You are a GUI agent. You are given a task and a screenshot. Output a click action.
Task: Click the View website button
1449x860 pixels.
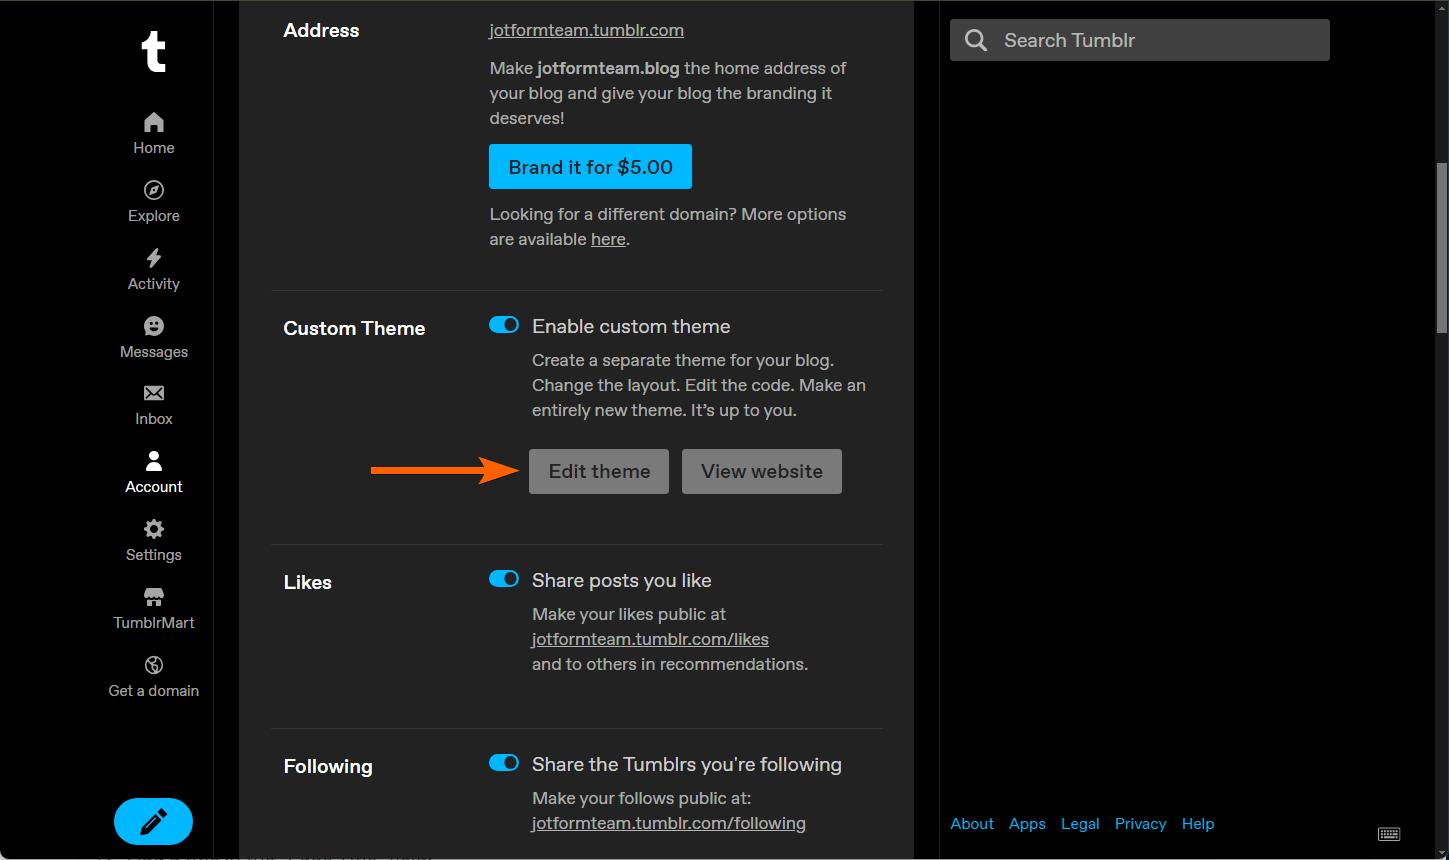pyautogui.click(x=762, y=471)
